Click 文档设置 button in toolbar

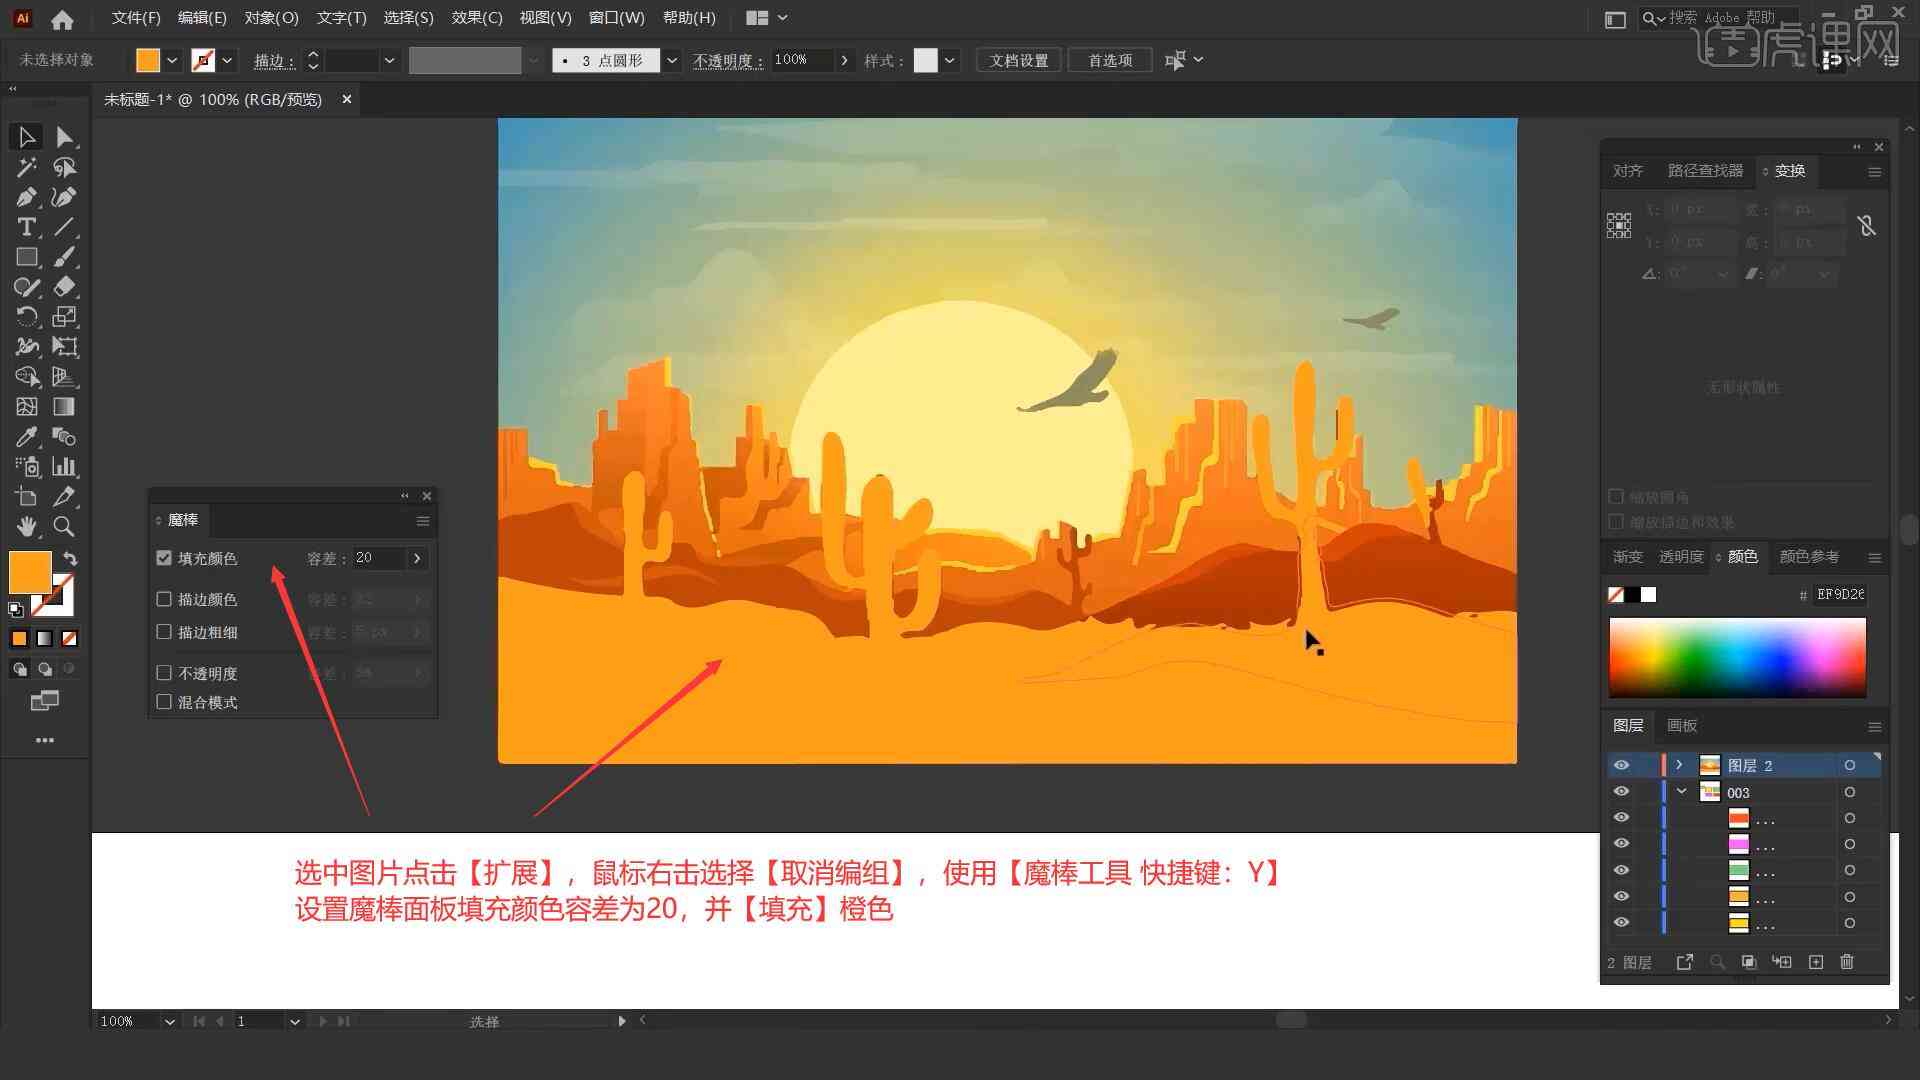(1025, 59)
